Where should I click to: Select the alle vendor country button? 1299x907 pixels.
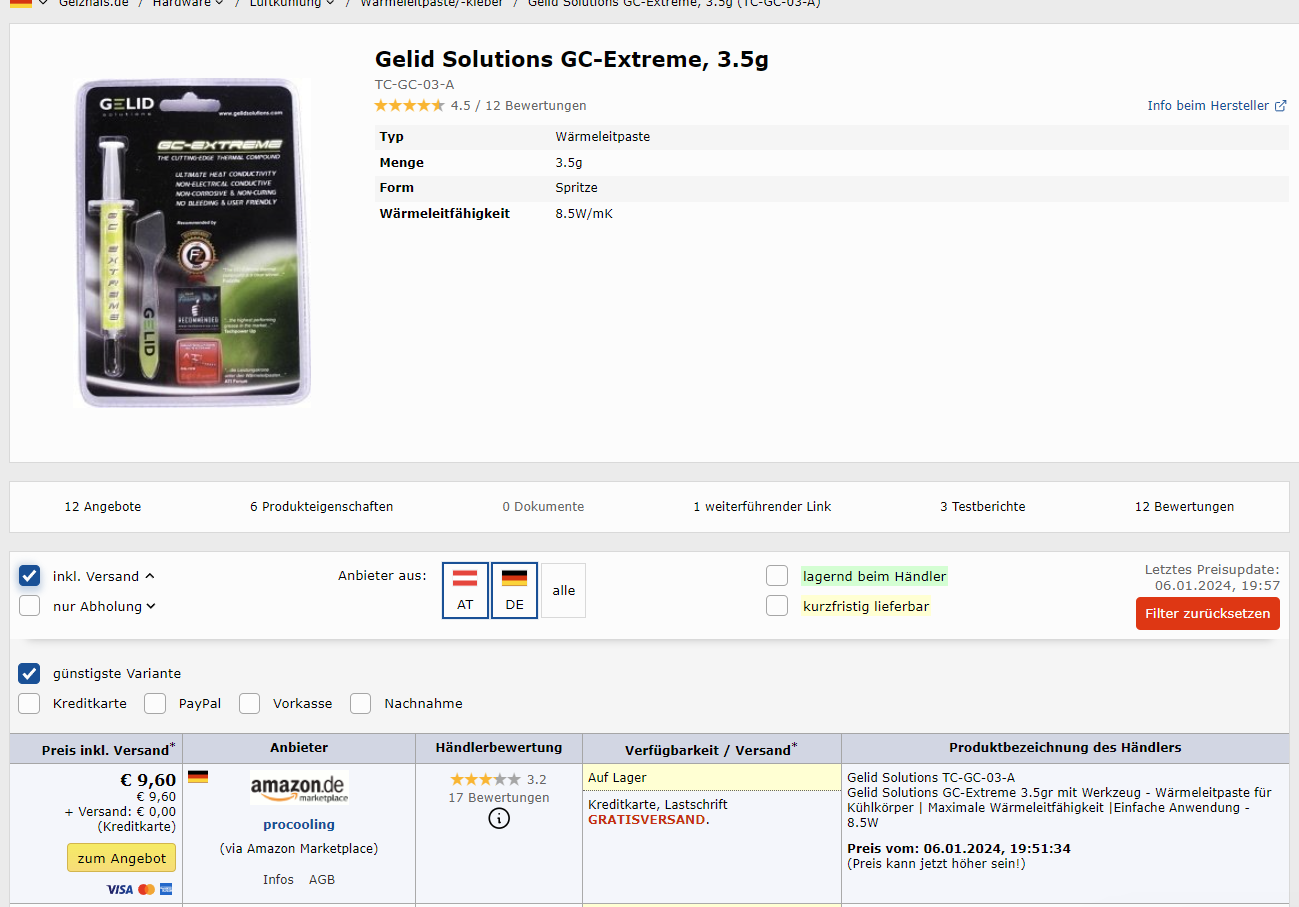tap(564, 590)
